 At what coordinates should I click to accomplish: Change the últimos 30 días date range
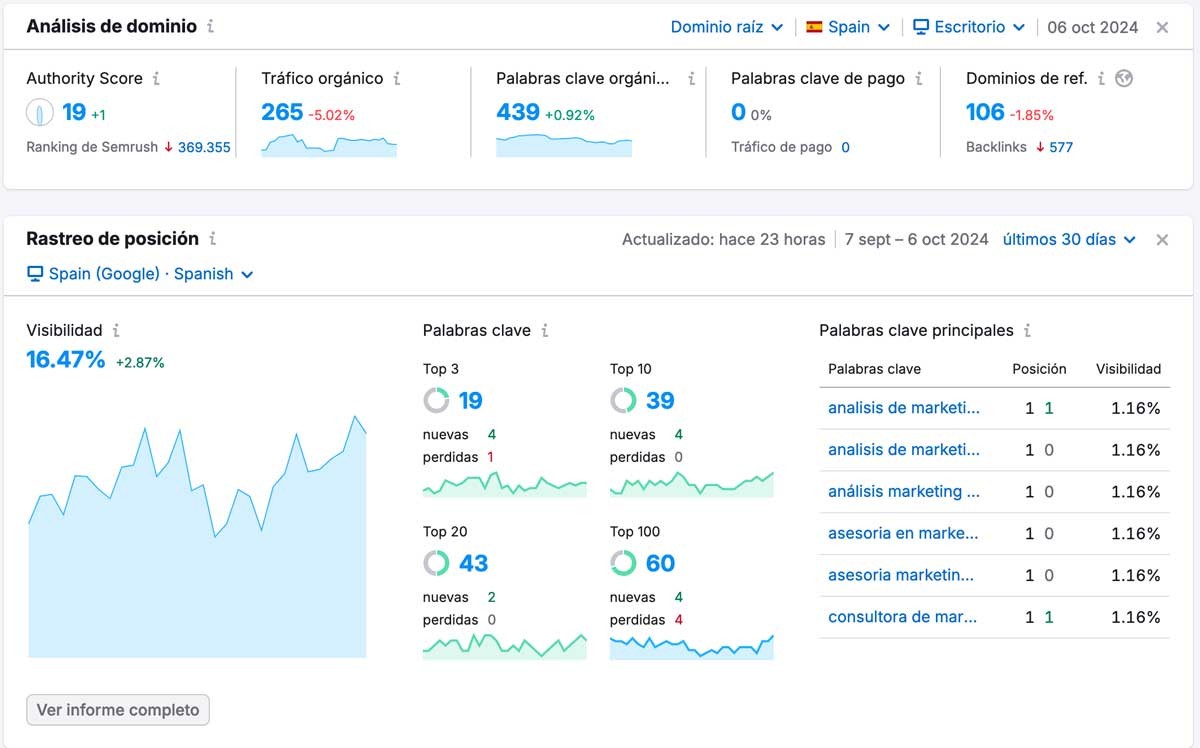(x=1069, y=240)
